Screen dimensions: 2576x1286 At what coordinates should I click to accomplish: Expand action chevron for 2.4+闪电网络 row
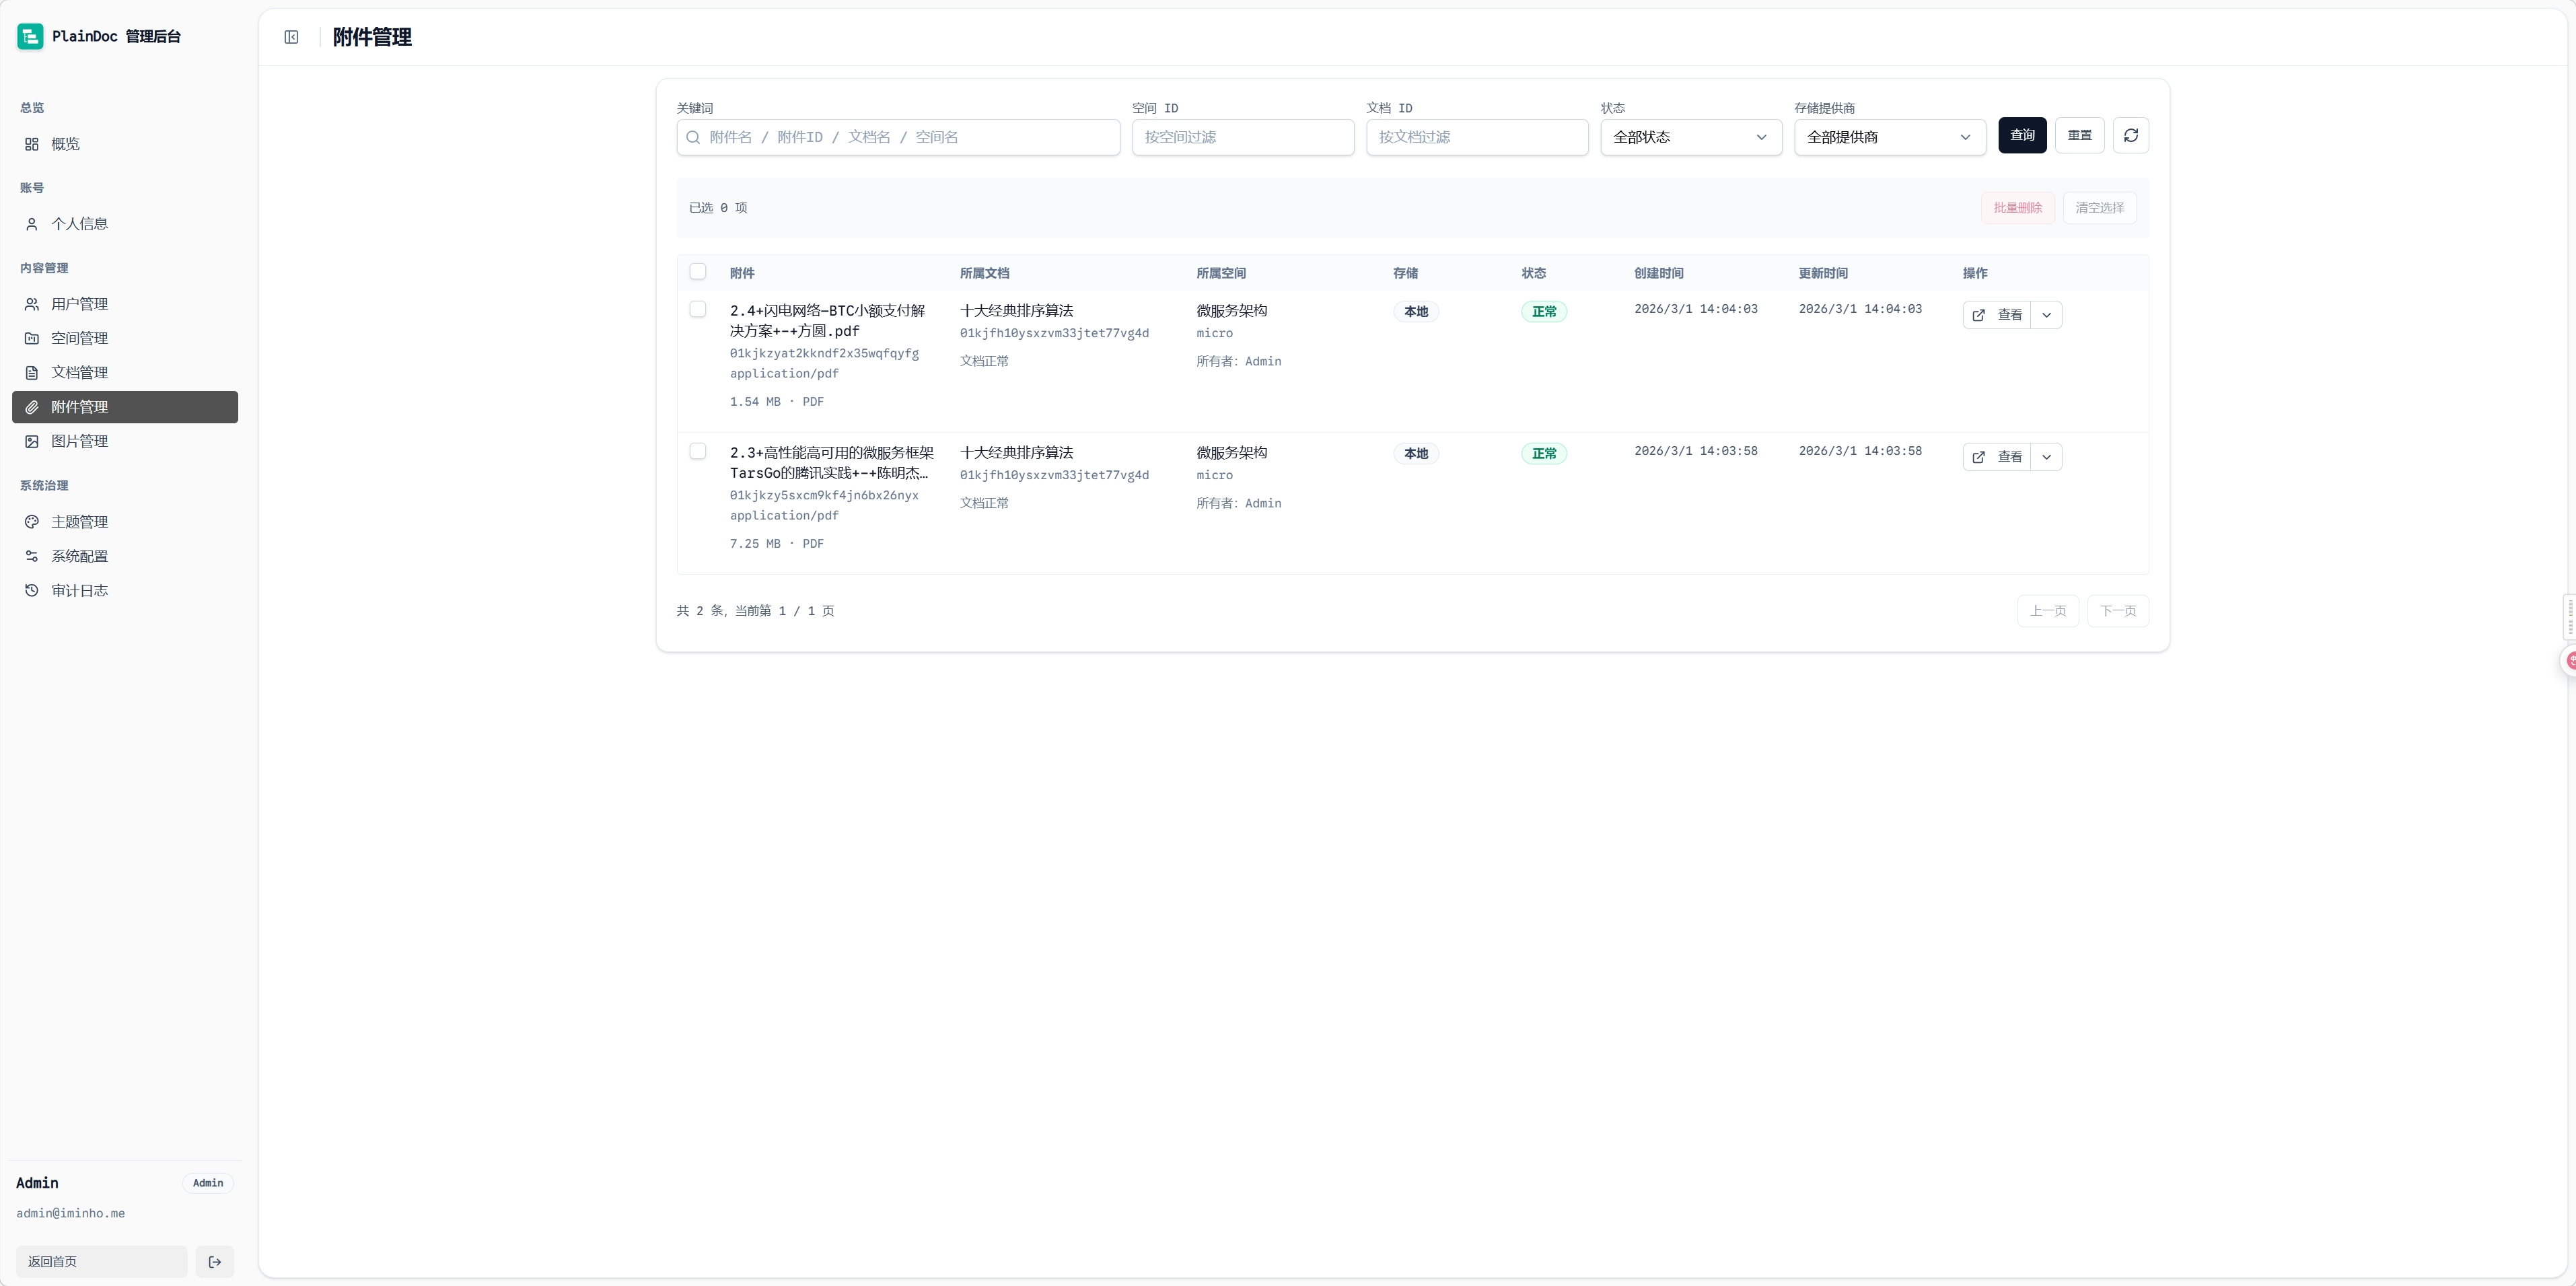[x=2047, y=315]
